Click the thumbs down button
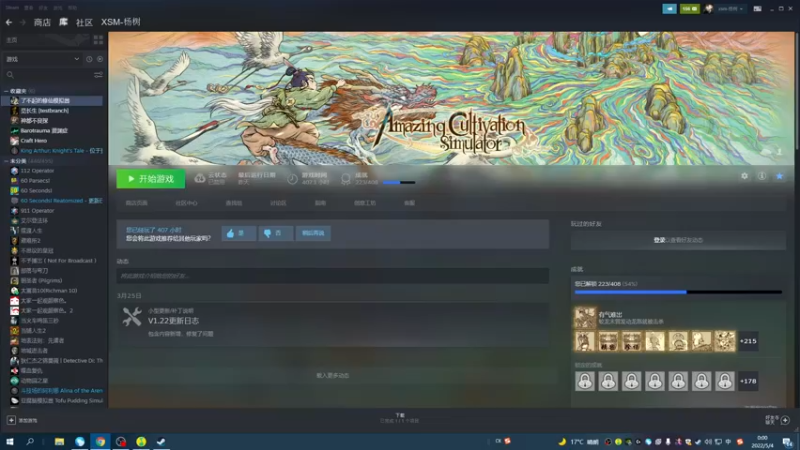This screenshot has width=800, height=450. point(276,233)
